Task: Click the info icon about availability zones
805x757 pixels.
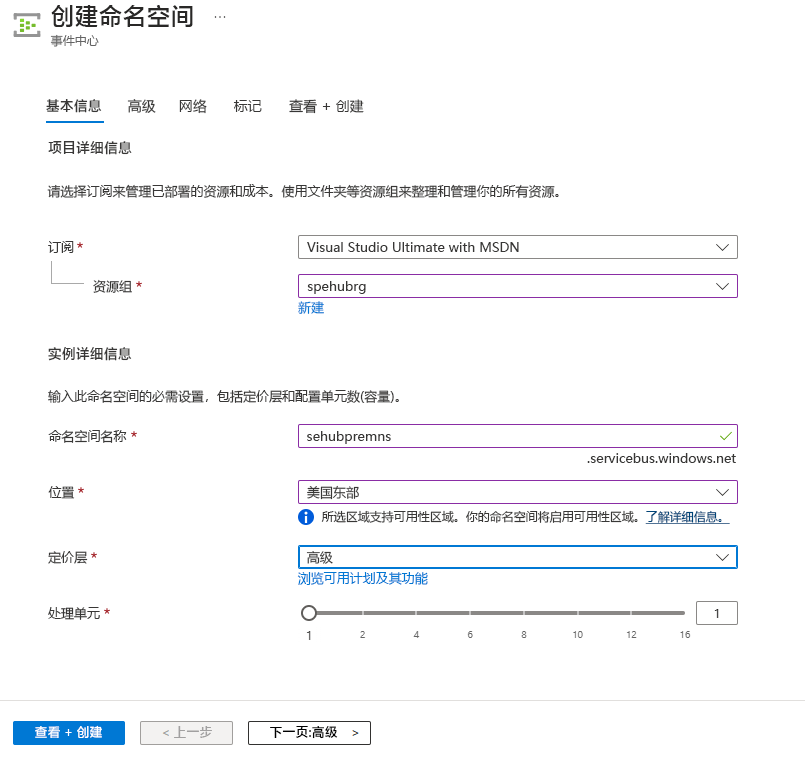Action: (307, 517)
